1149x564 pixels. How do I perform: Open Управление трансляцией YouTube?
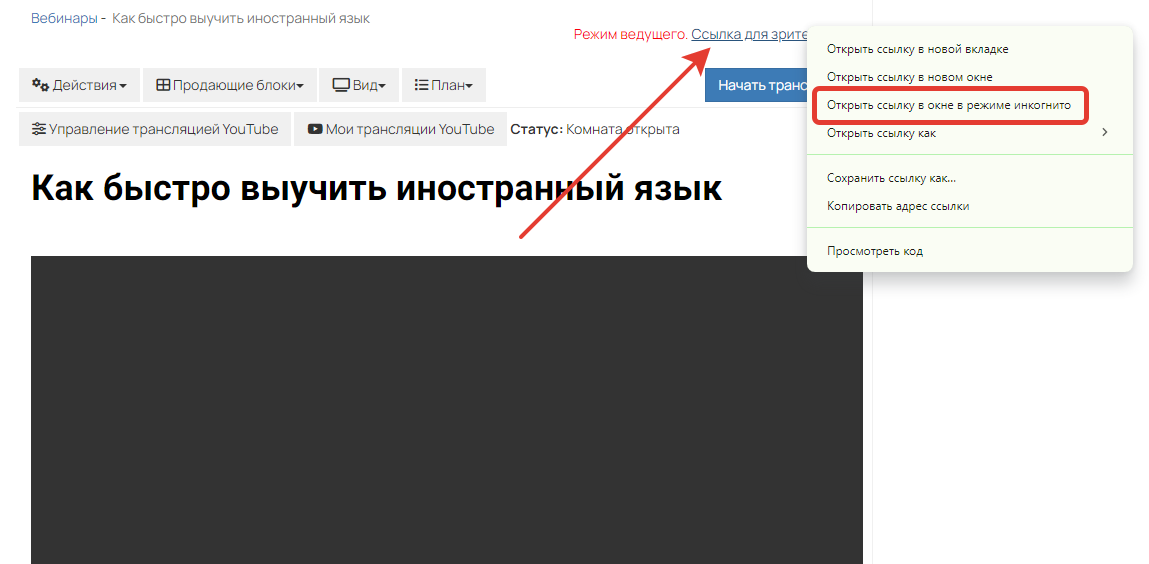tap(155, 130)
